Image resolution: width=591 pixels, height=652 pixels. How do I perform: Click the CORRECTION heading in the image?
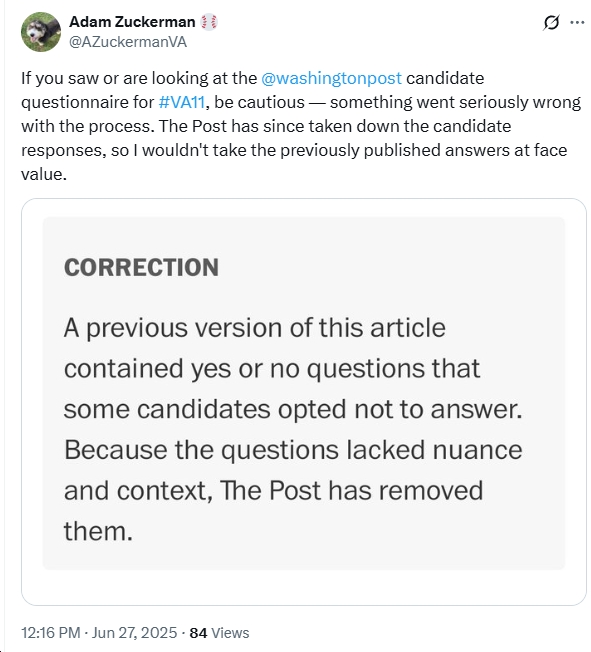(141, 267)
